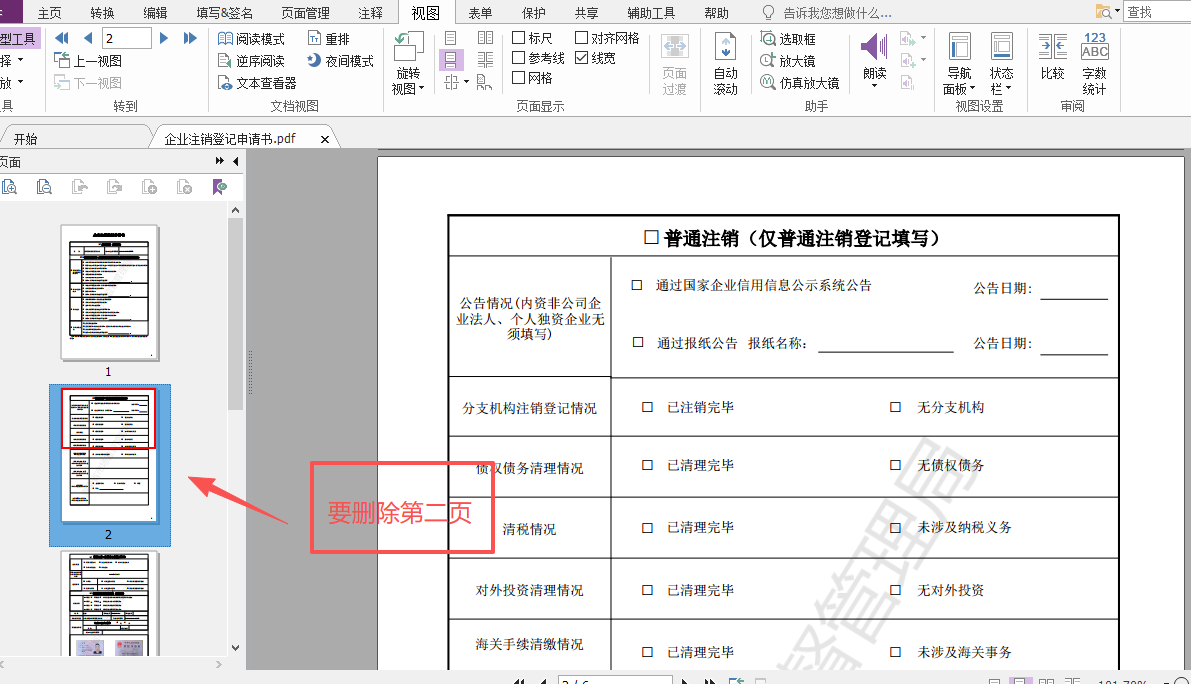The image size is (1191, 684).
Task: Activate the loupe (仿真放大镜) tool
Action: tap(800, 83)
